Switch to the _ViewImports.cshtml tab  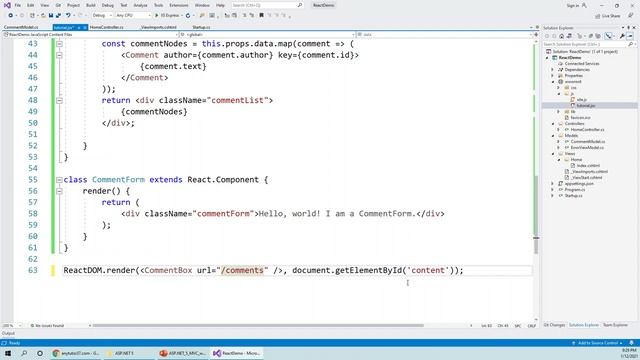pyautogui.click(x=158, y=27)
